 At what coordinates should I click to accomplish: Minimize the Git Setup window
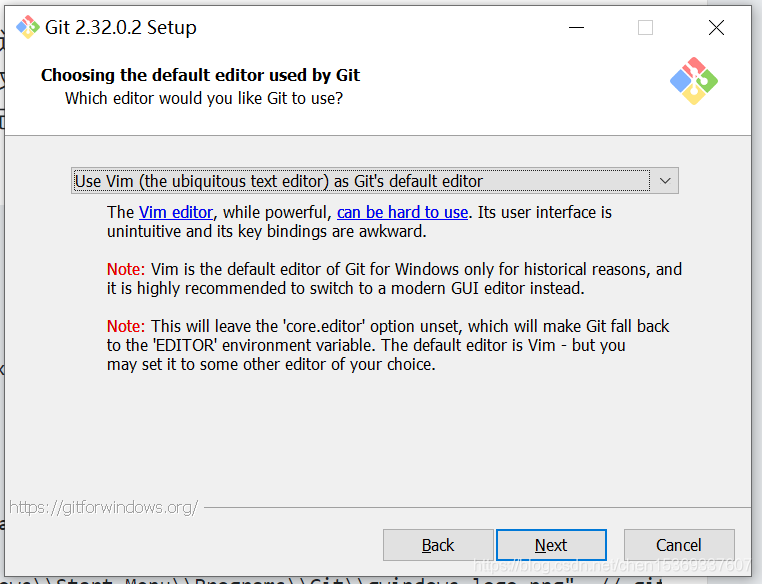(x=575, y=27)
